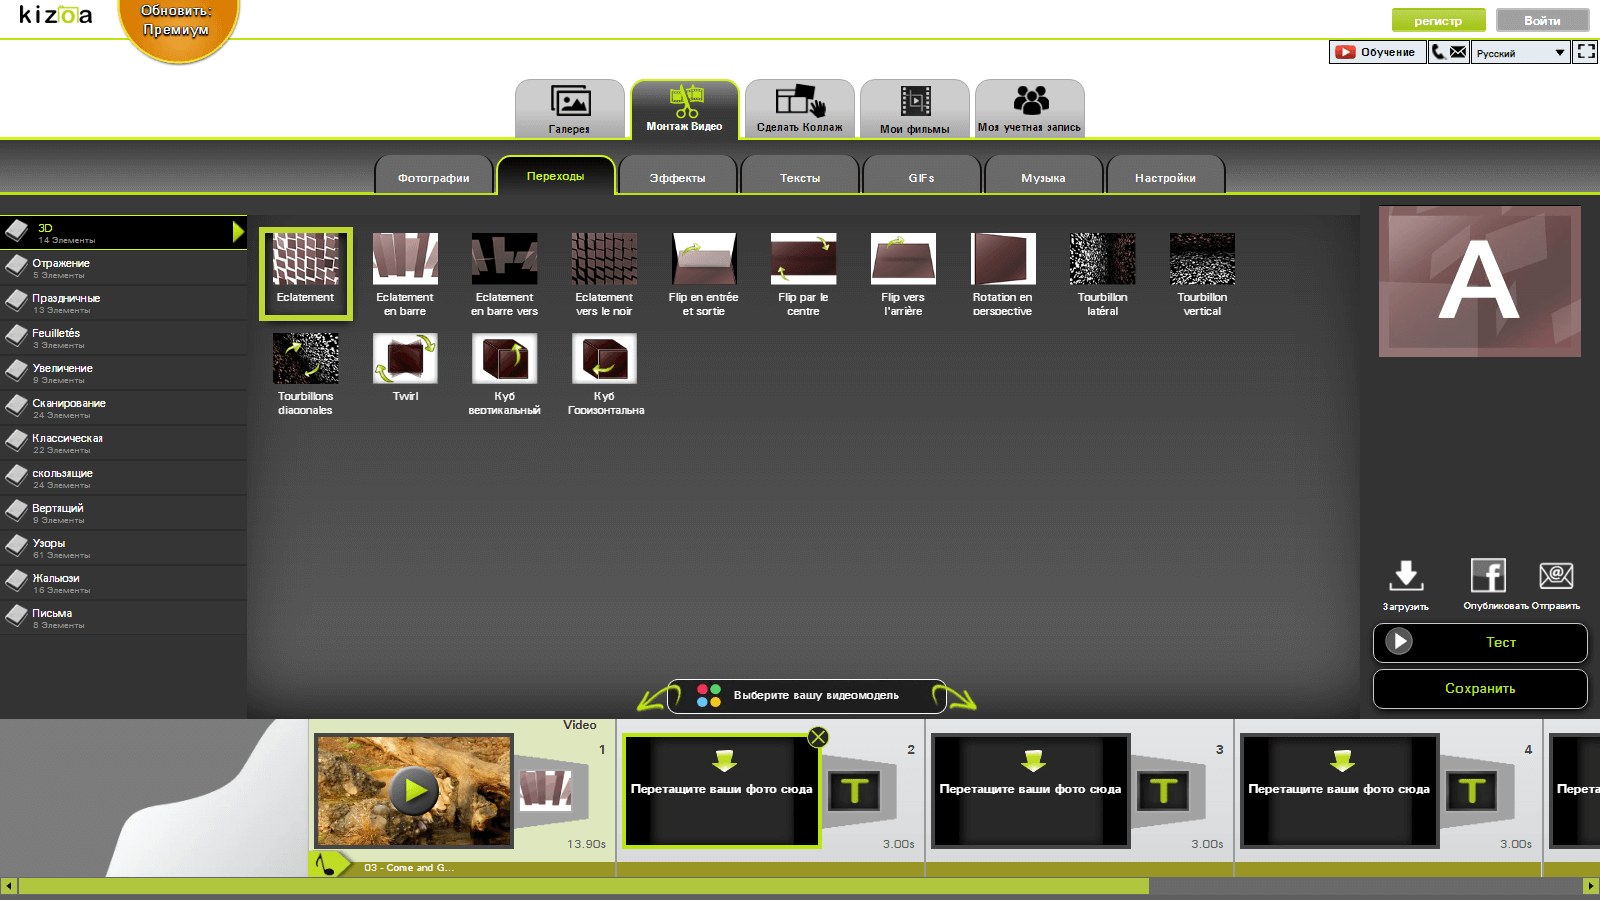The image size is (1600, 900).
Task: Click the Загрузить download icon
Action: click(x=1406, y=575)
